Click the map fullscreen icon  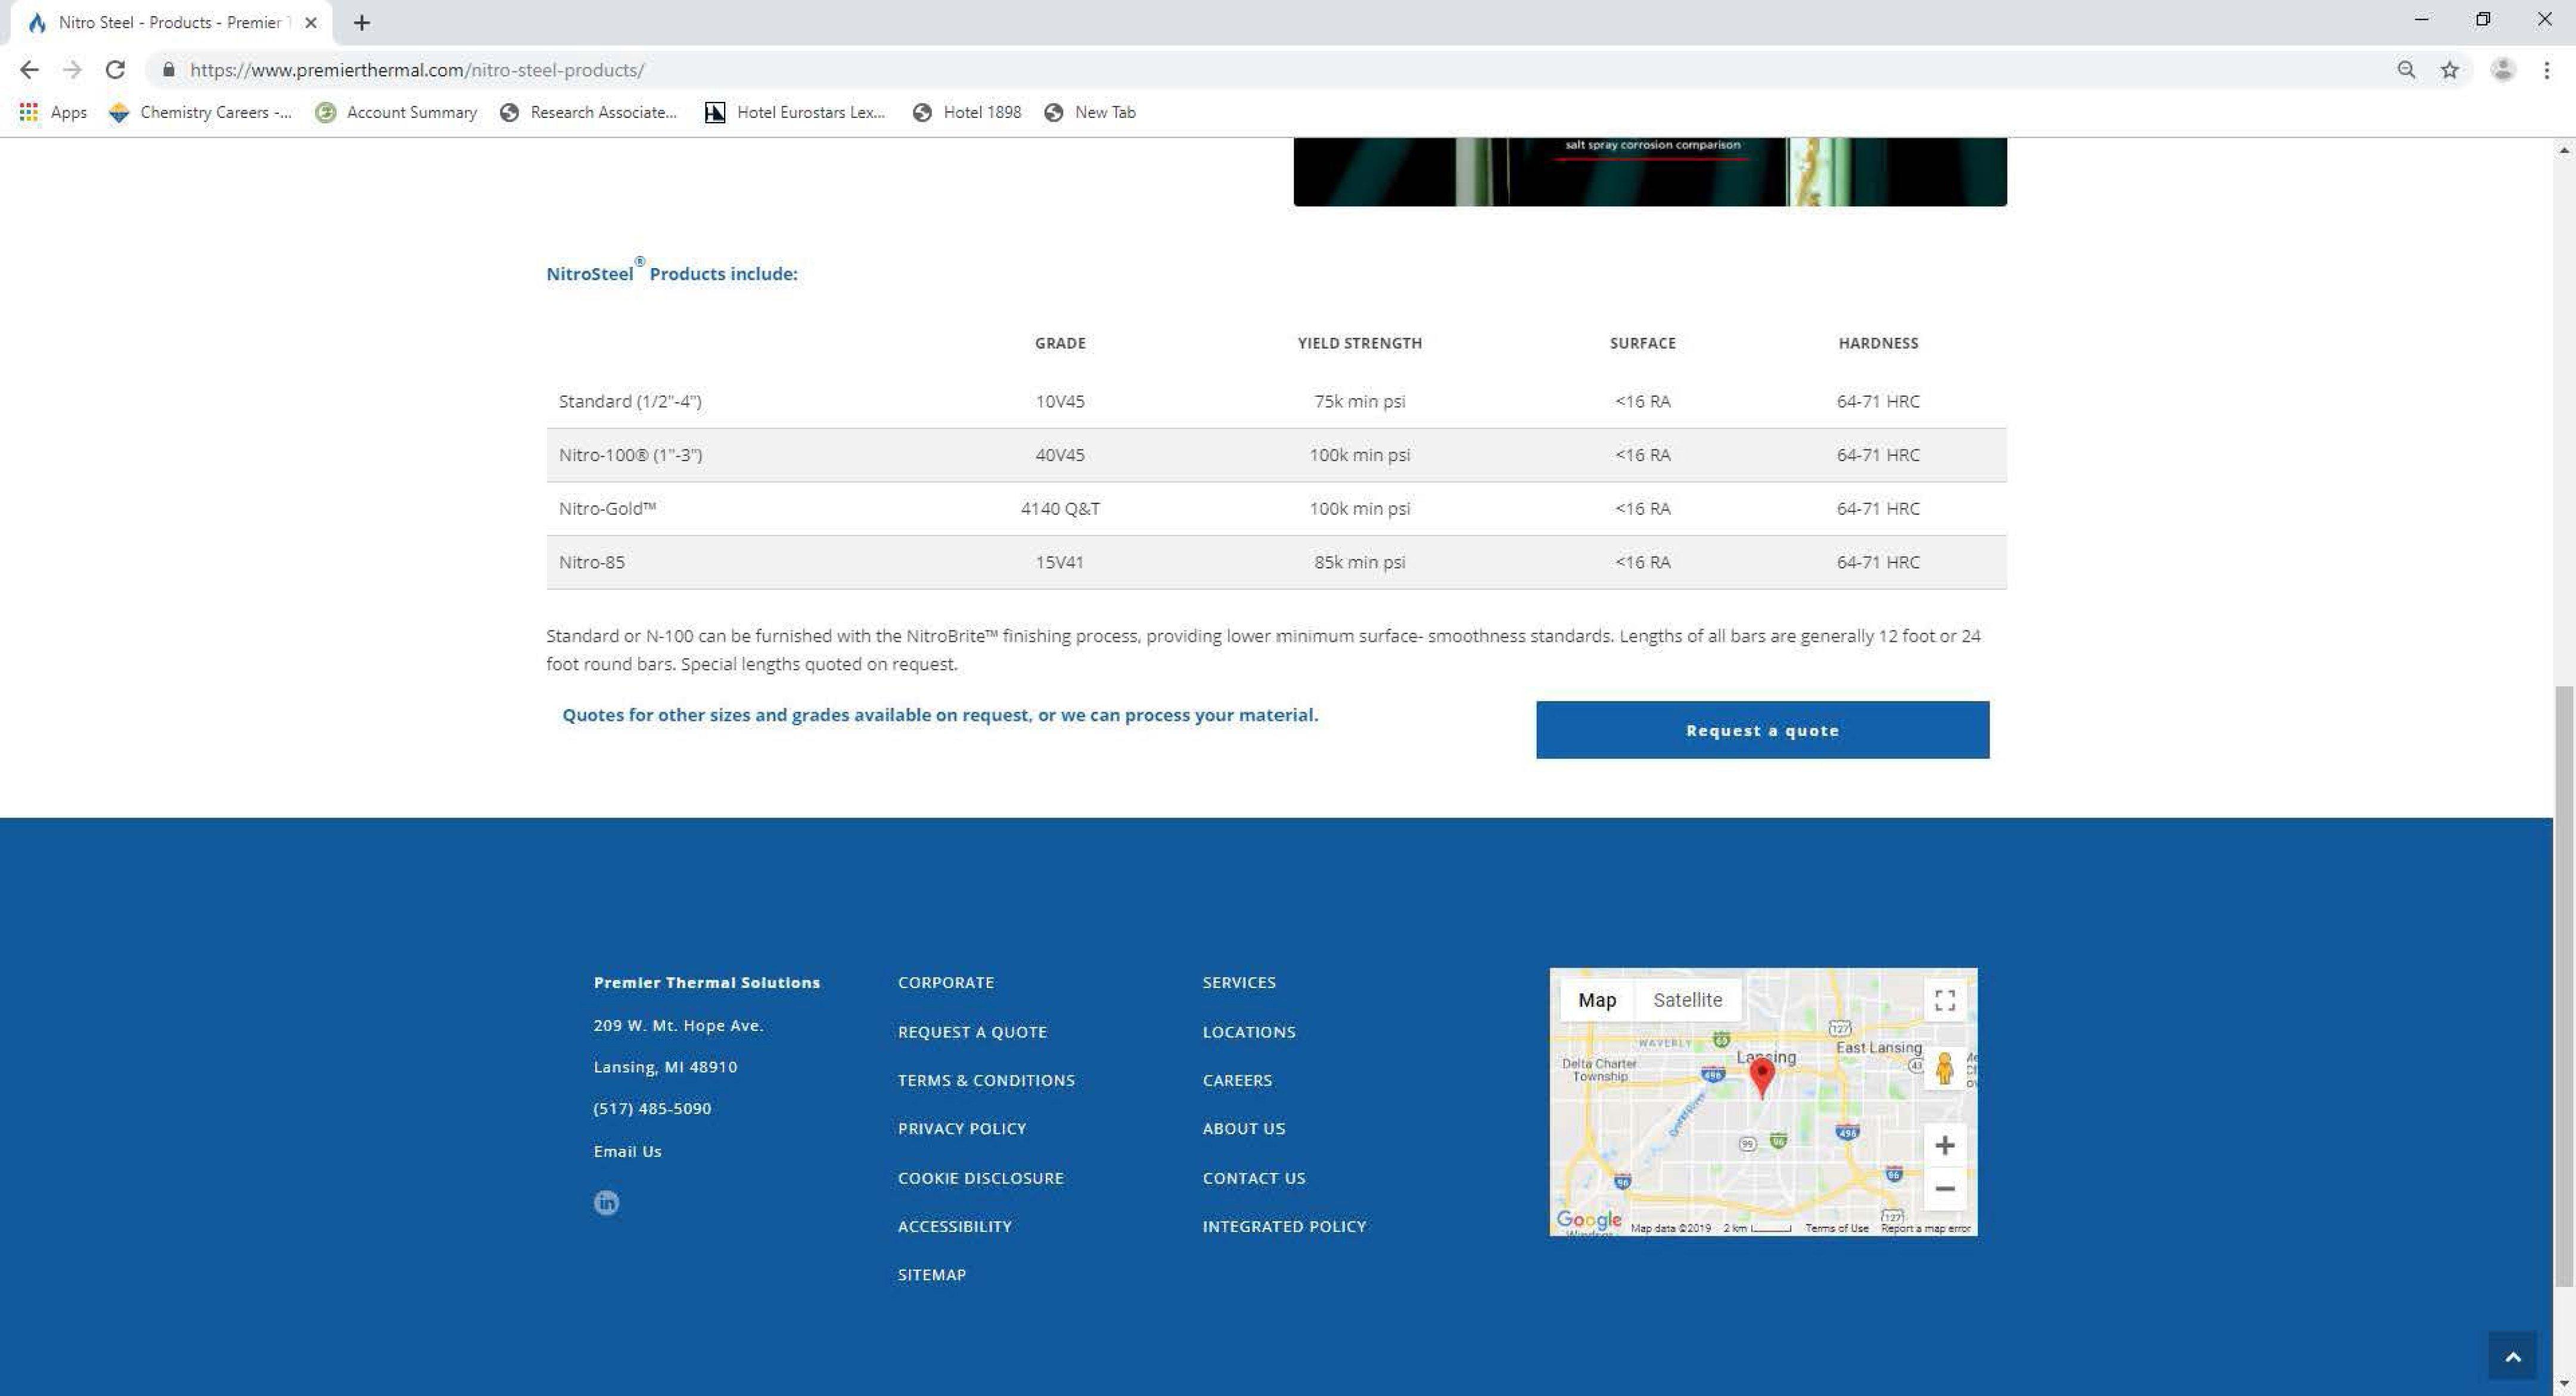click(1944, 1000)
